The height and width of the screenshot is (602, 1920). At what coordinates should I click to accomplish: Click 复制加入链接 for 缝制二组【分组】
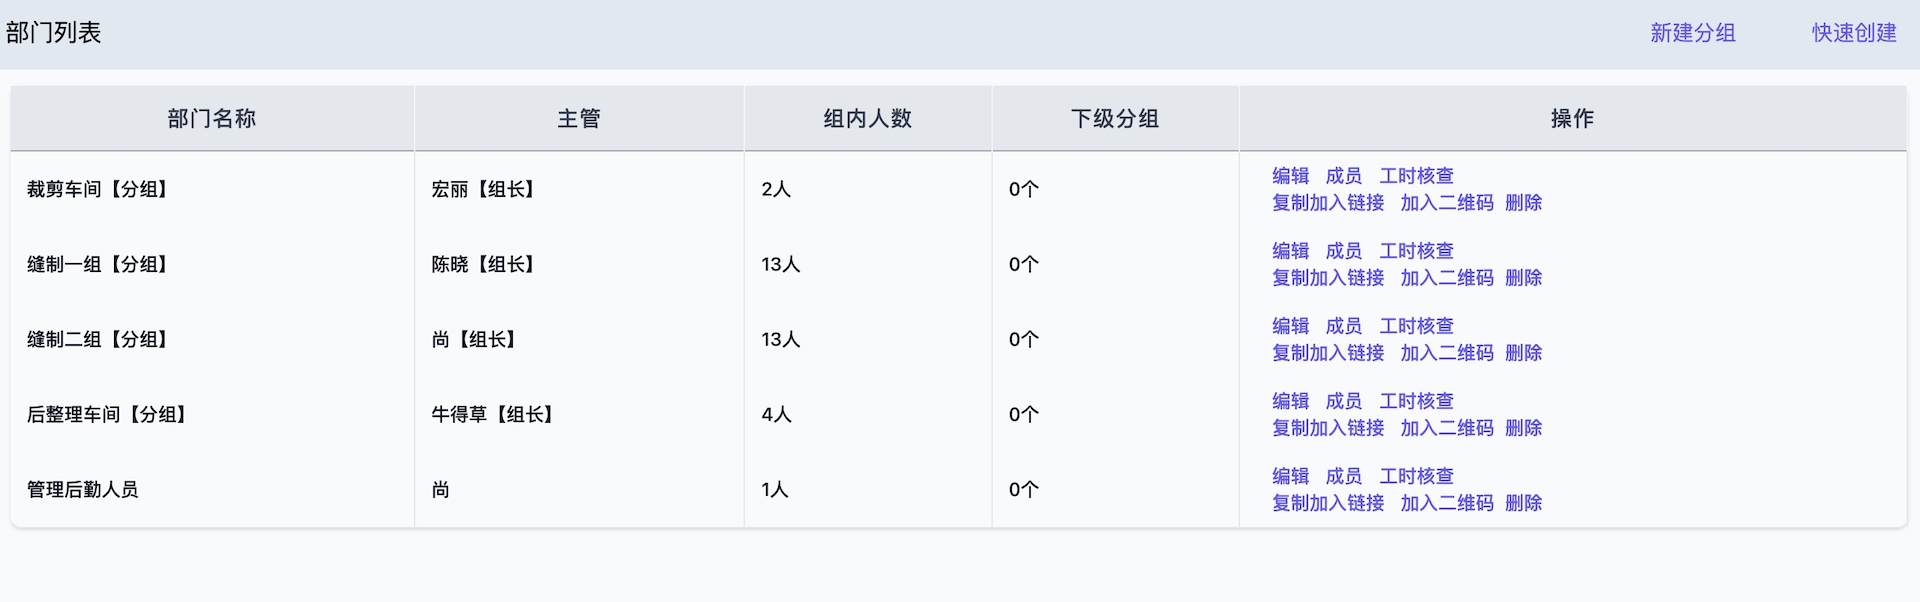1328,353
